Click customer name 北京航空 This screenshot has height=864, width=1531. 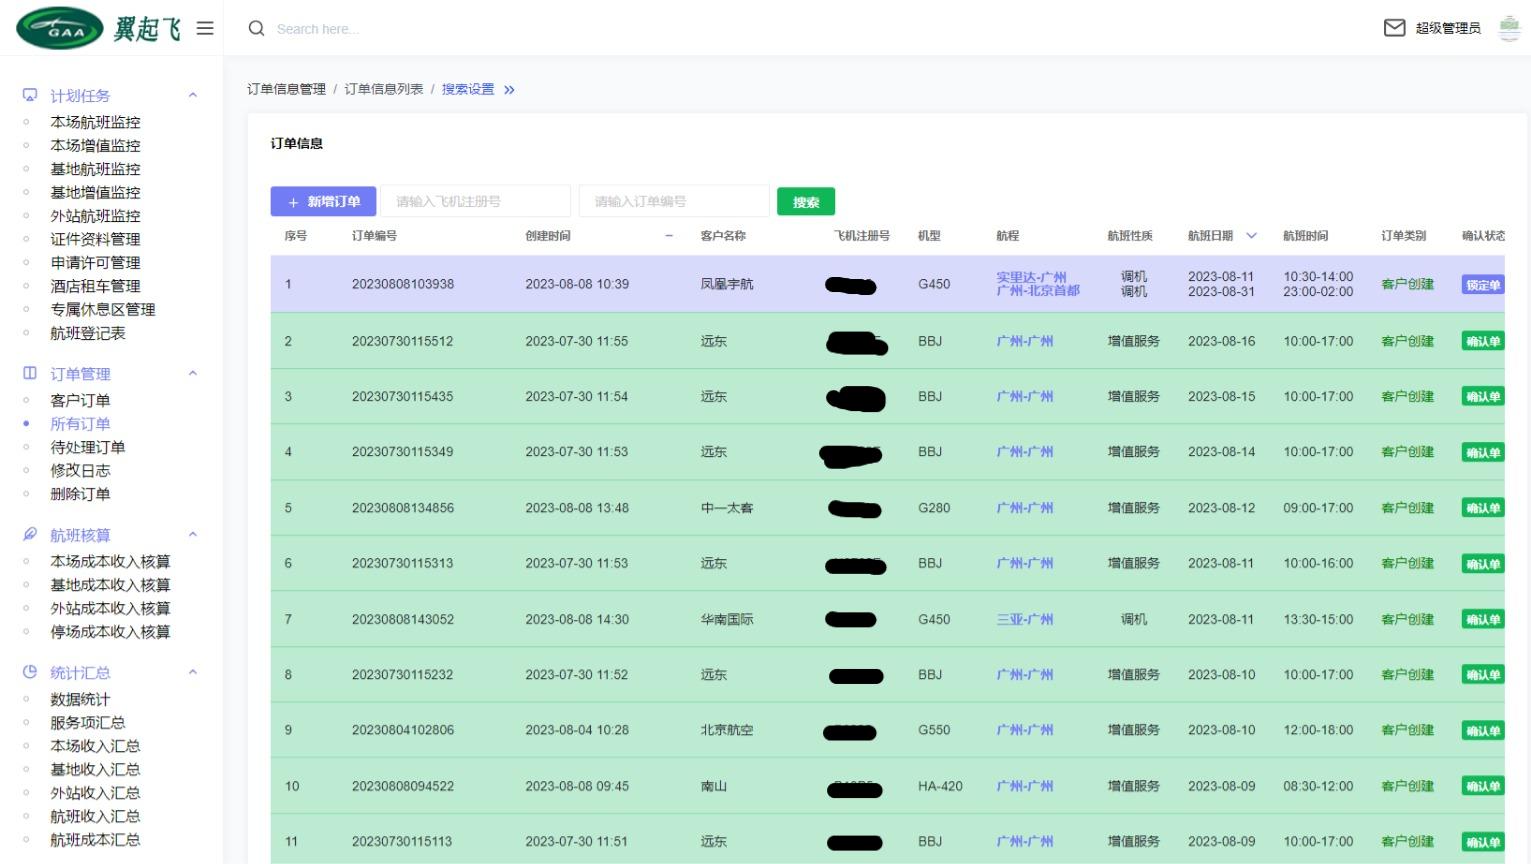click(727, 730)
